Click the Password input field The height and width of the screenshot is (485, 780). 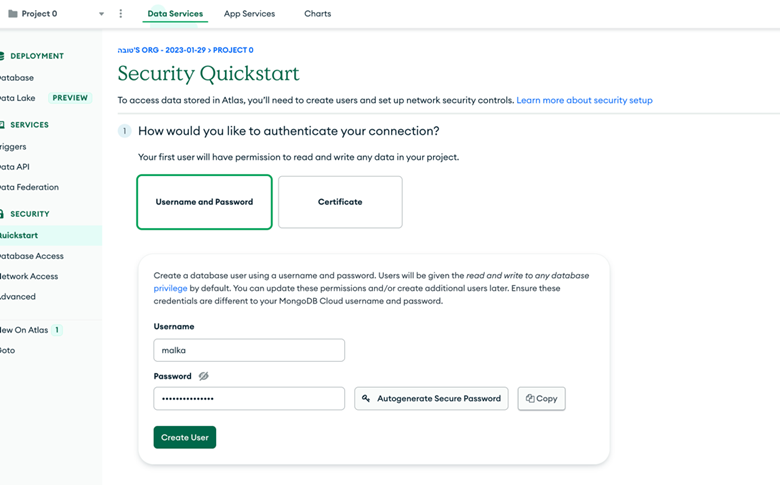[249, 398]
